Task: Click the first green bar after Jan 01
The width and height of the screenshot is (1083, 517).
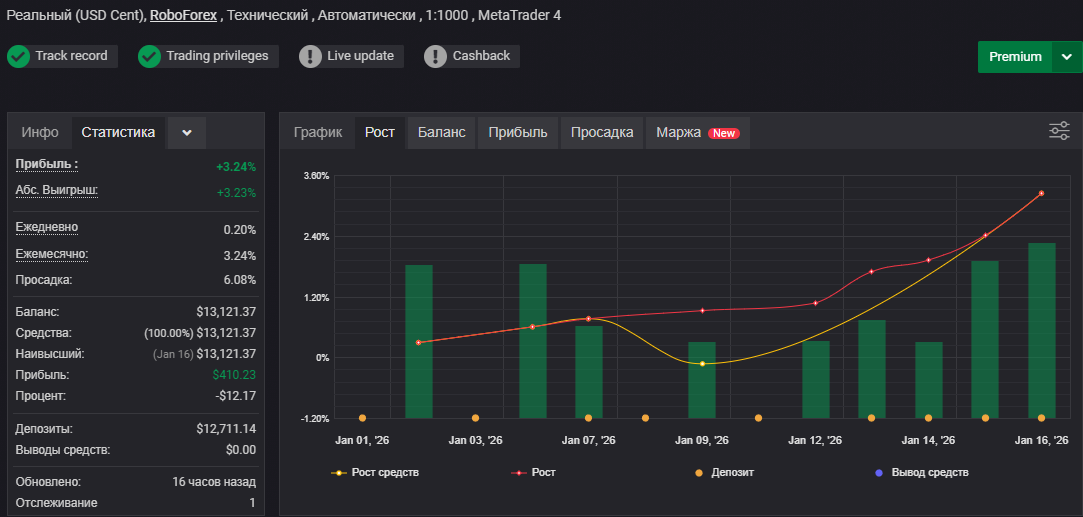Action: [419, 342]
